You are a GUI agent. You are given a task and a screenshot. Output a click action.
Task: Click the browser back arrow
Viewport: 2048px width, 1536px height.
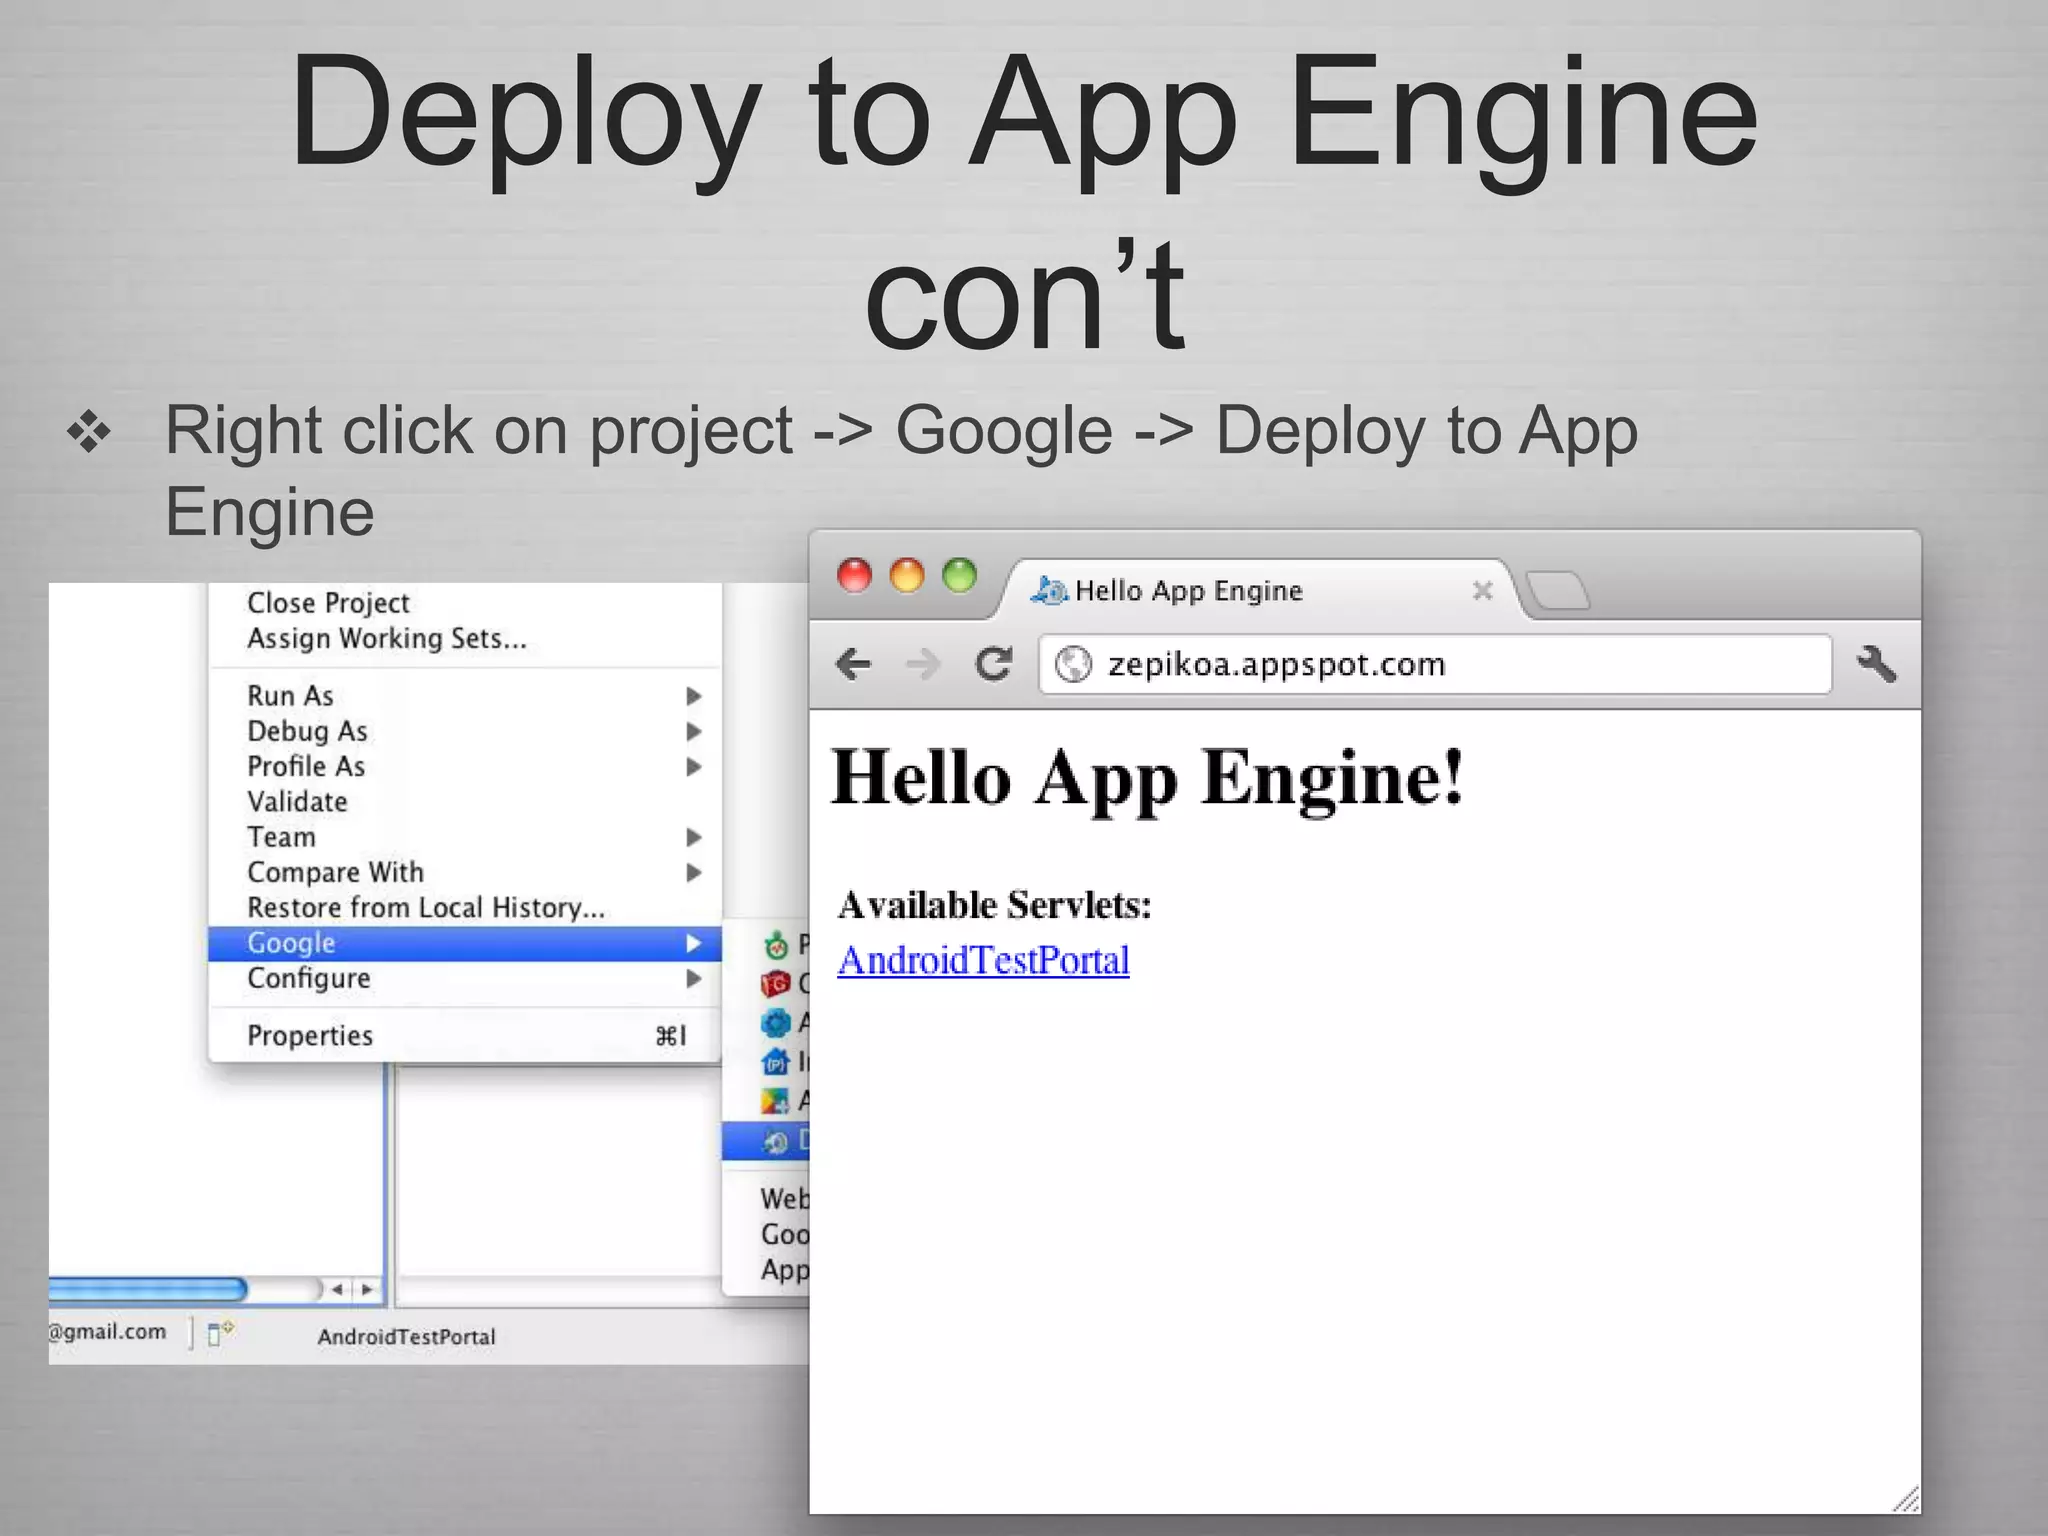coord(854,664)
